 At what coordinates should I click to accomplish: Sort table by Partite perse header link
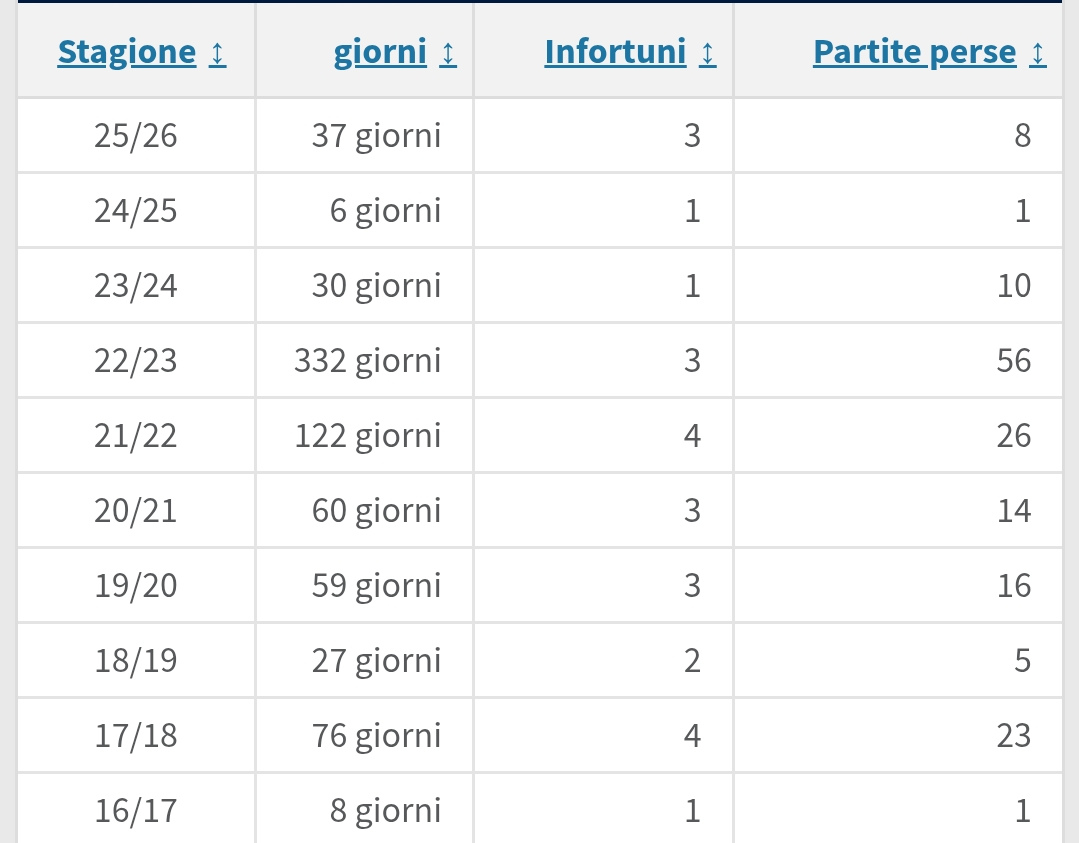[x=914, y=52]
